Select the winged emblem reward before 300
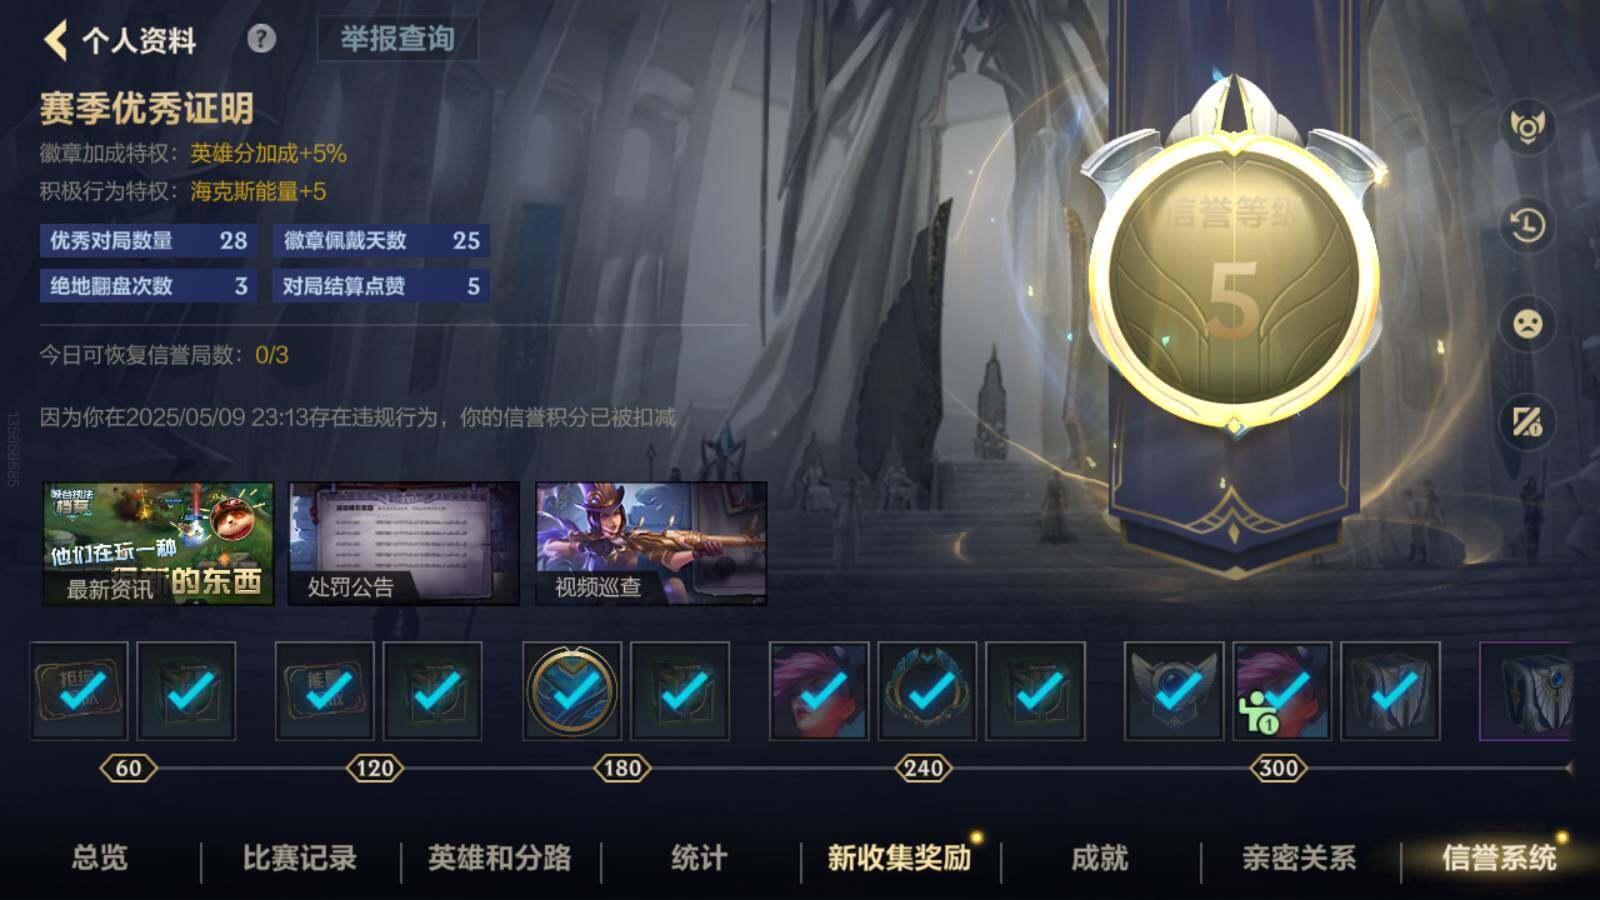The width and height of the screenshot is (1600, 900). [x=1173, y=691]
